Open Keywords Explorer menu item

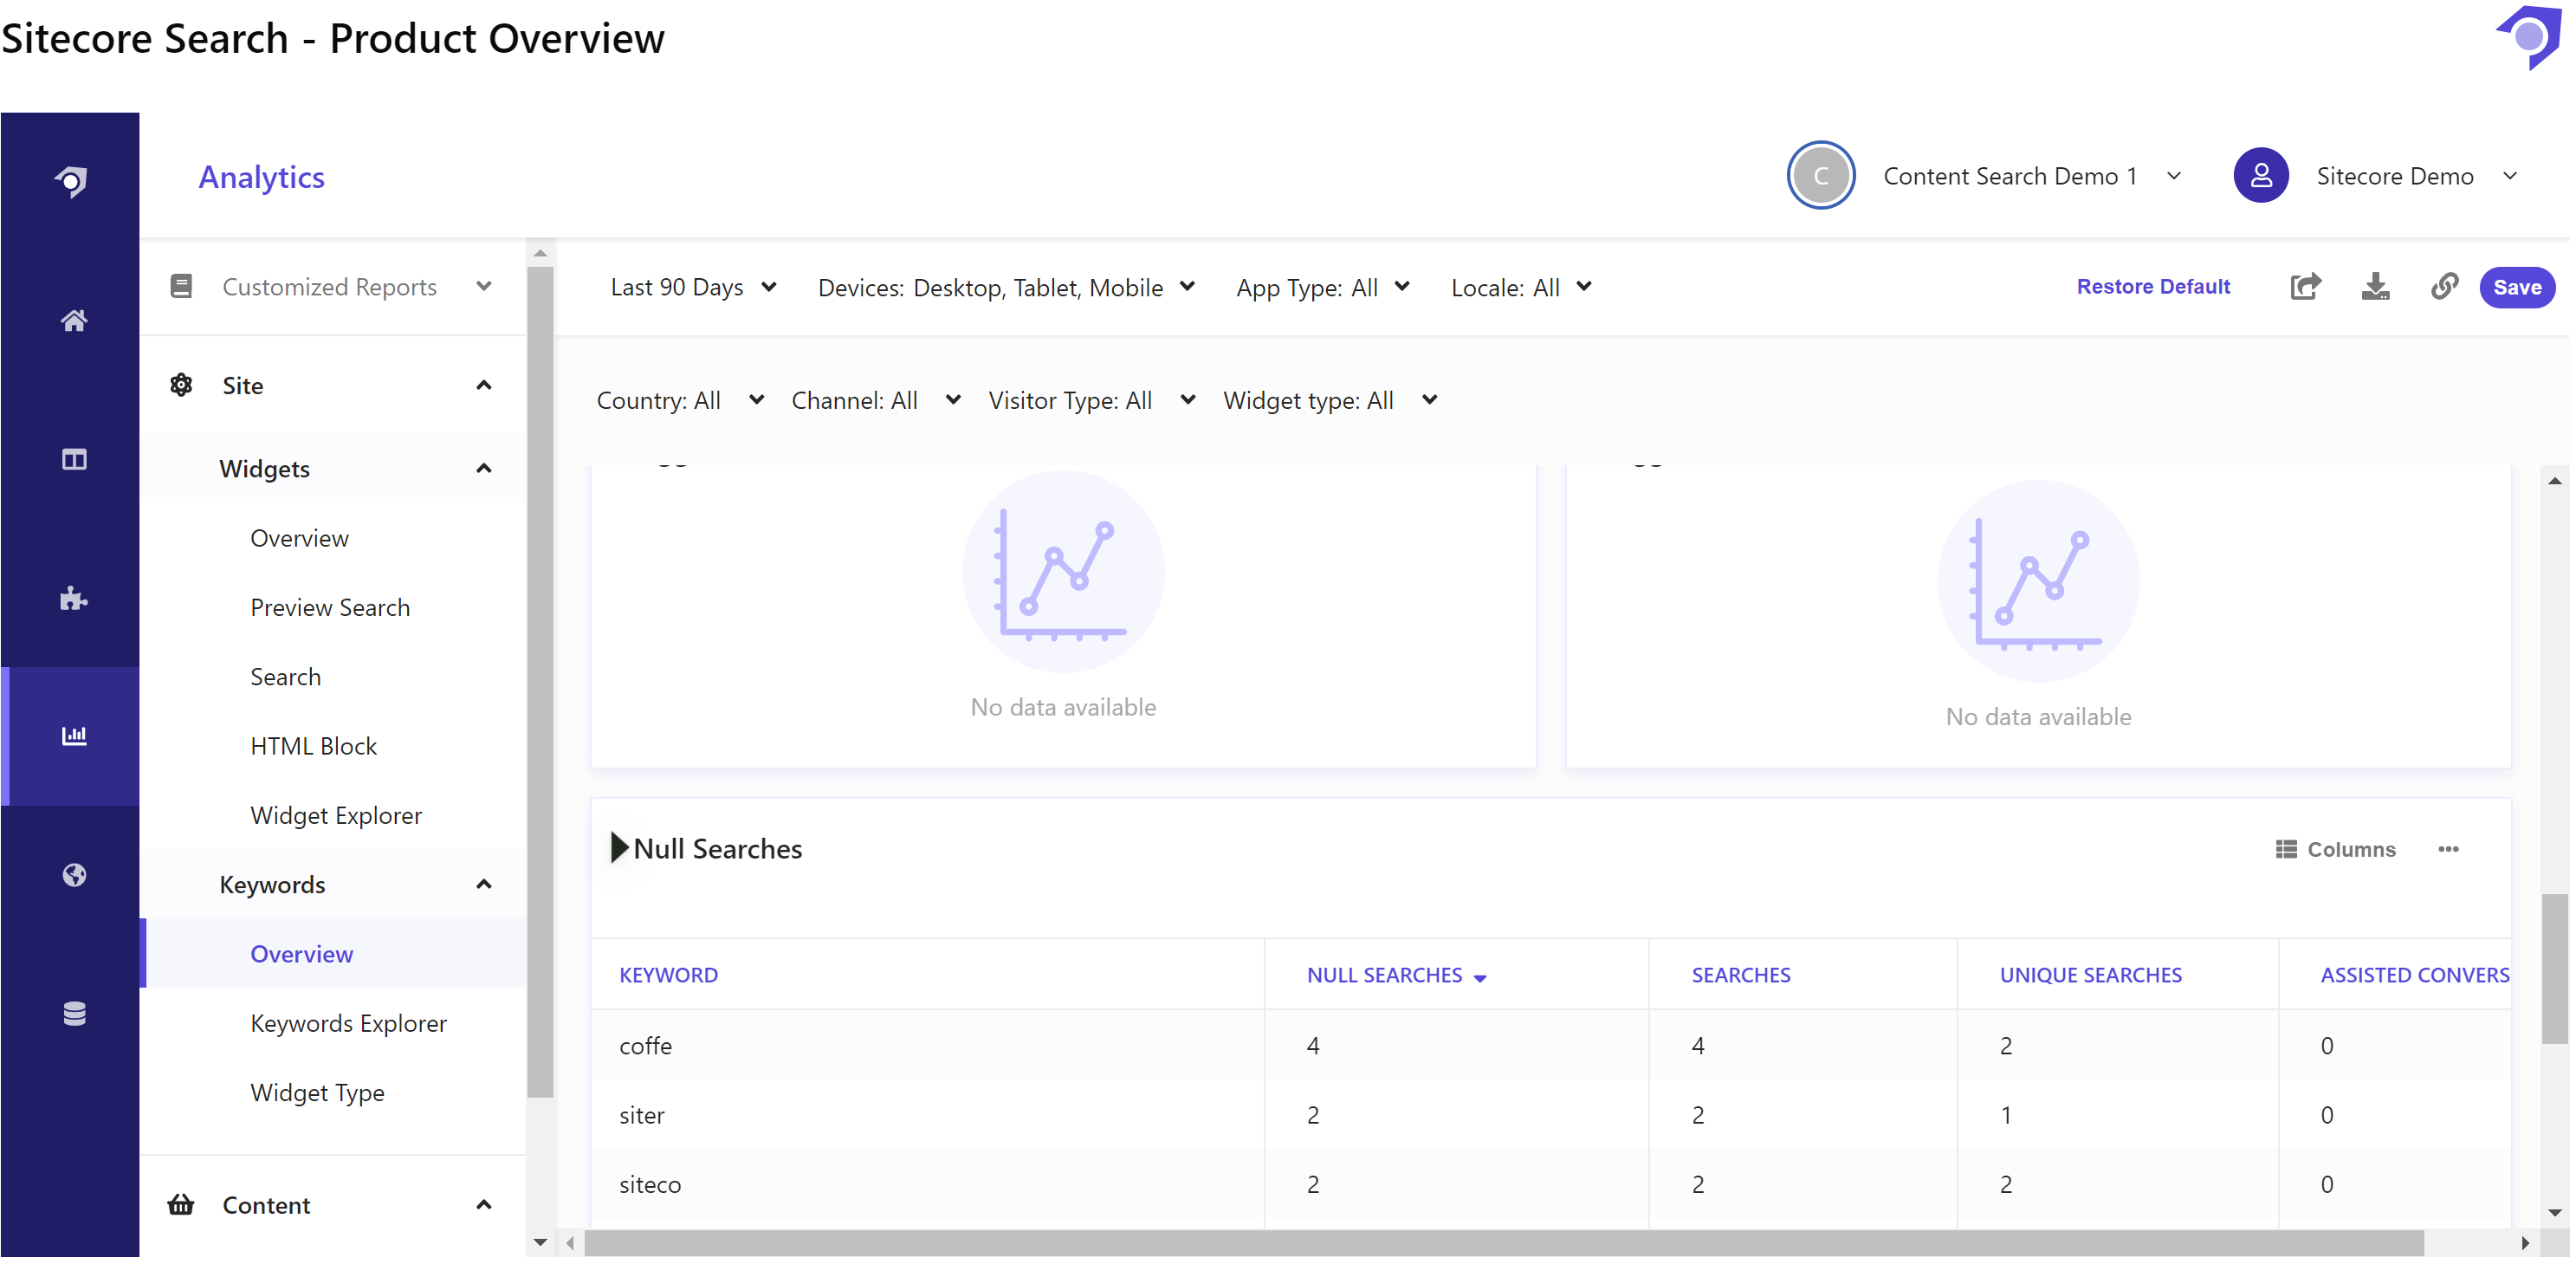(x=348, y=1023)
